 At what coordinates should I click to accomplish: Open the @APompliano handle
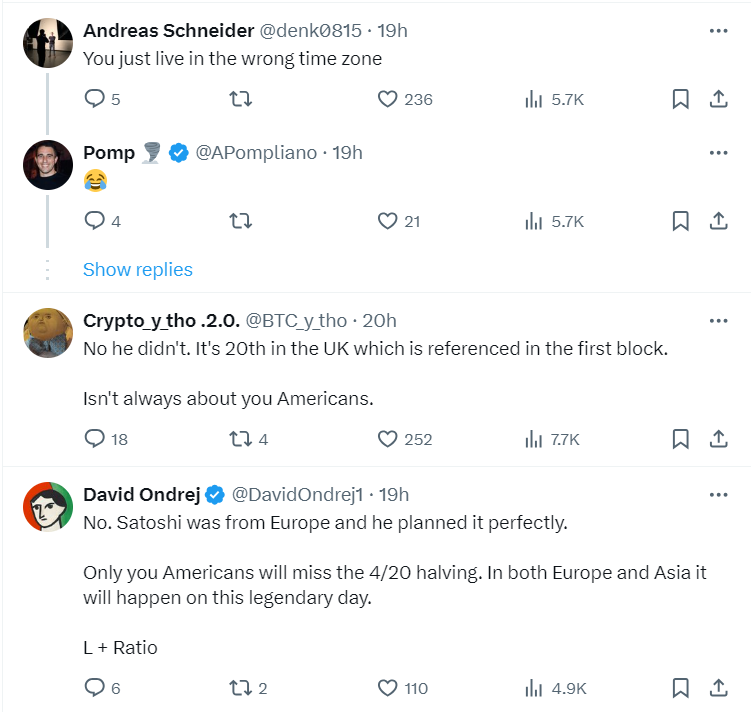[256, 153]
